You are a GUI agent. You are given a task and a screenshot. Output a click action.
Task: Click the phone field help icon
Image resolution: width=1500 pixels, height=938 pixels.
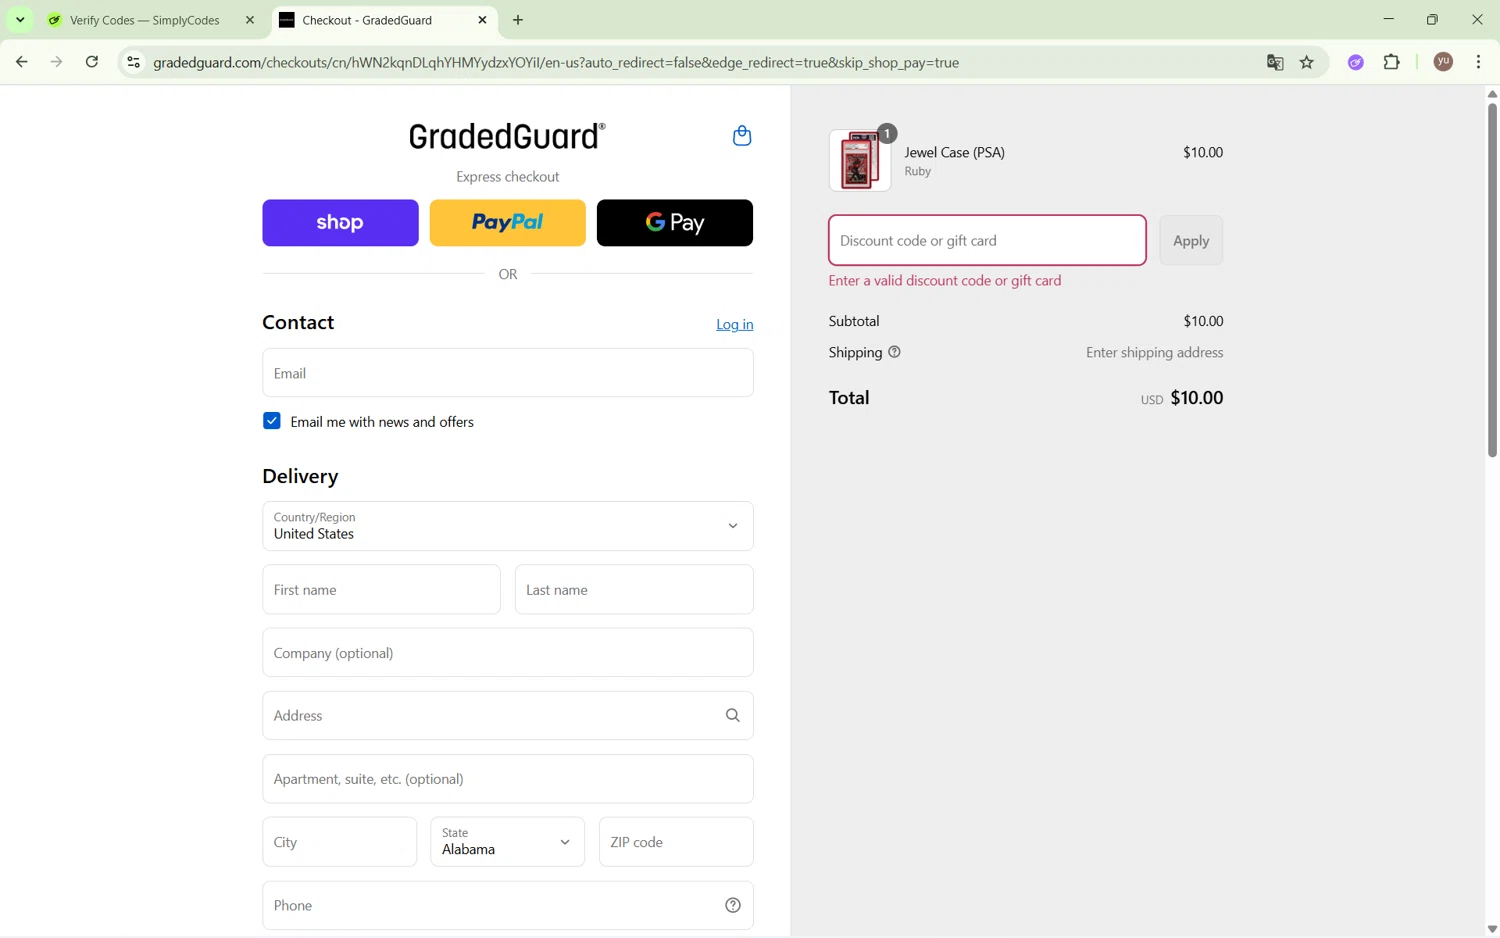pos(732,906)
